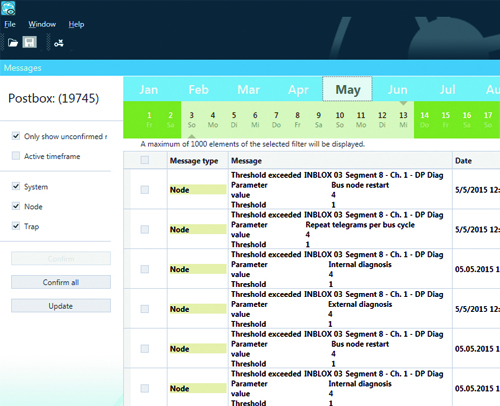Select day 8 Fr in the timeline
The width and height of the screenshot is (500, 406).
click(297, 119)
